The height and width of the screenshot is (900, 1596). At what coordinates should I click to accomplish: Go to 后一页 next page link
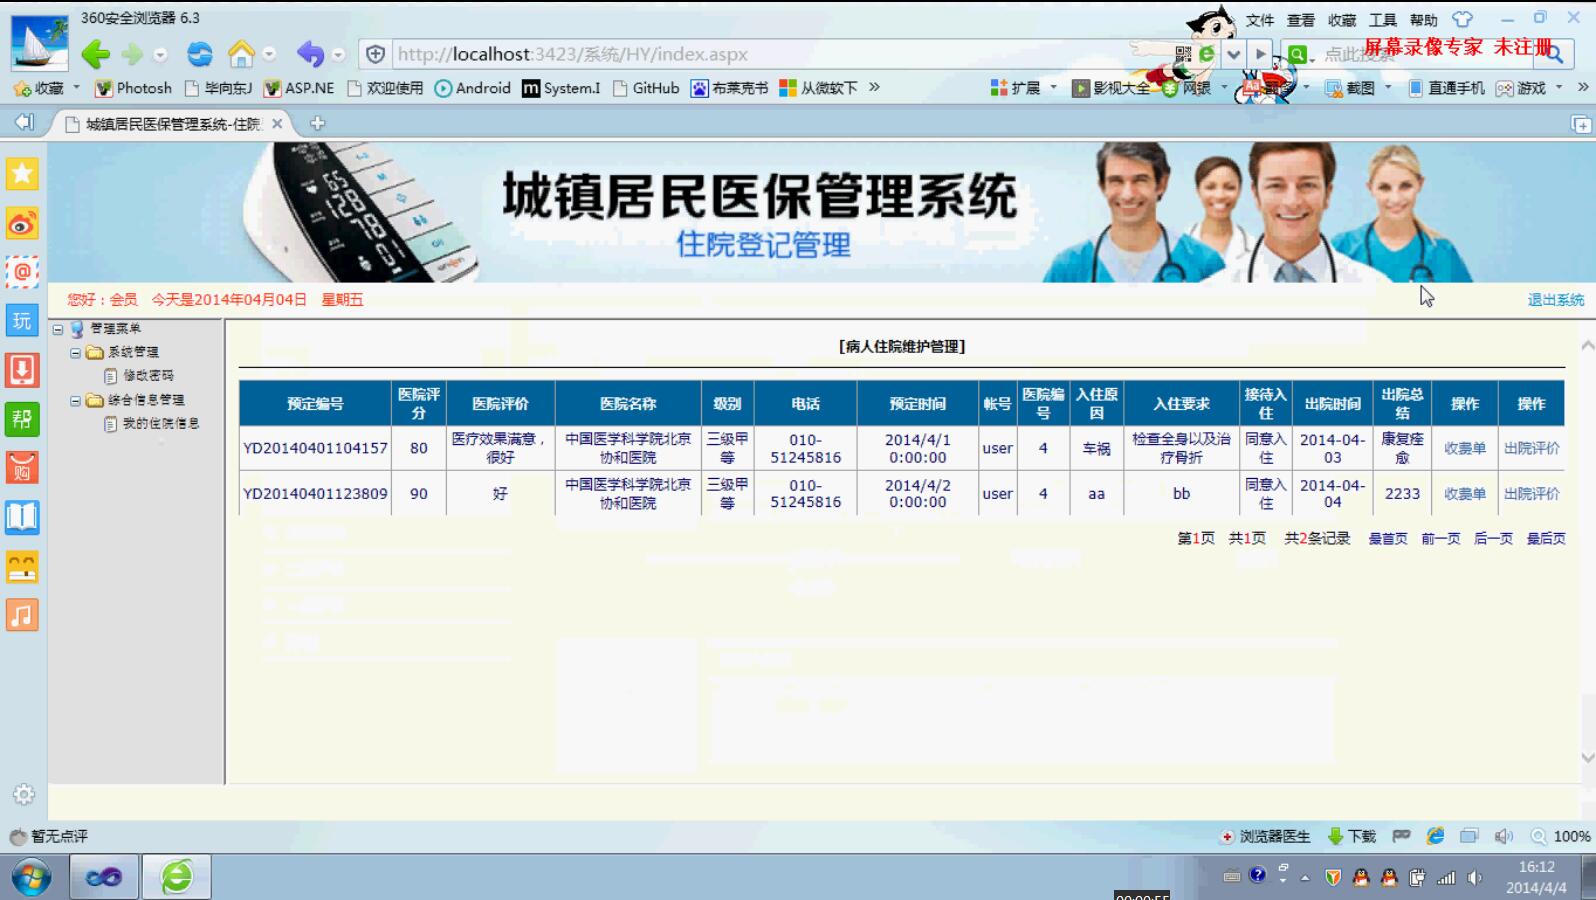point(1493,538)
